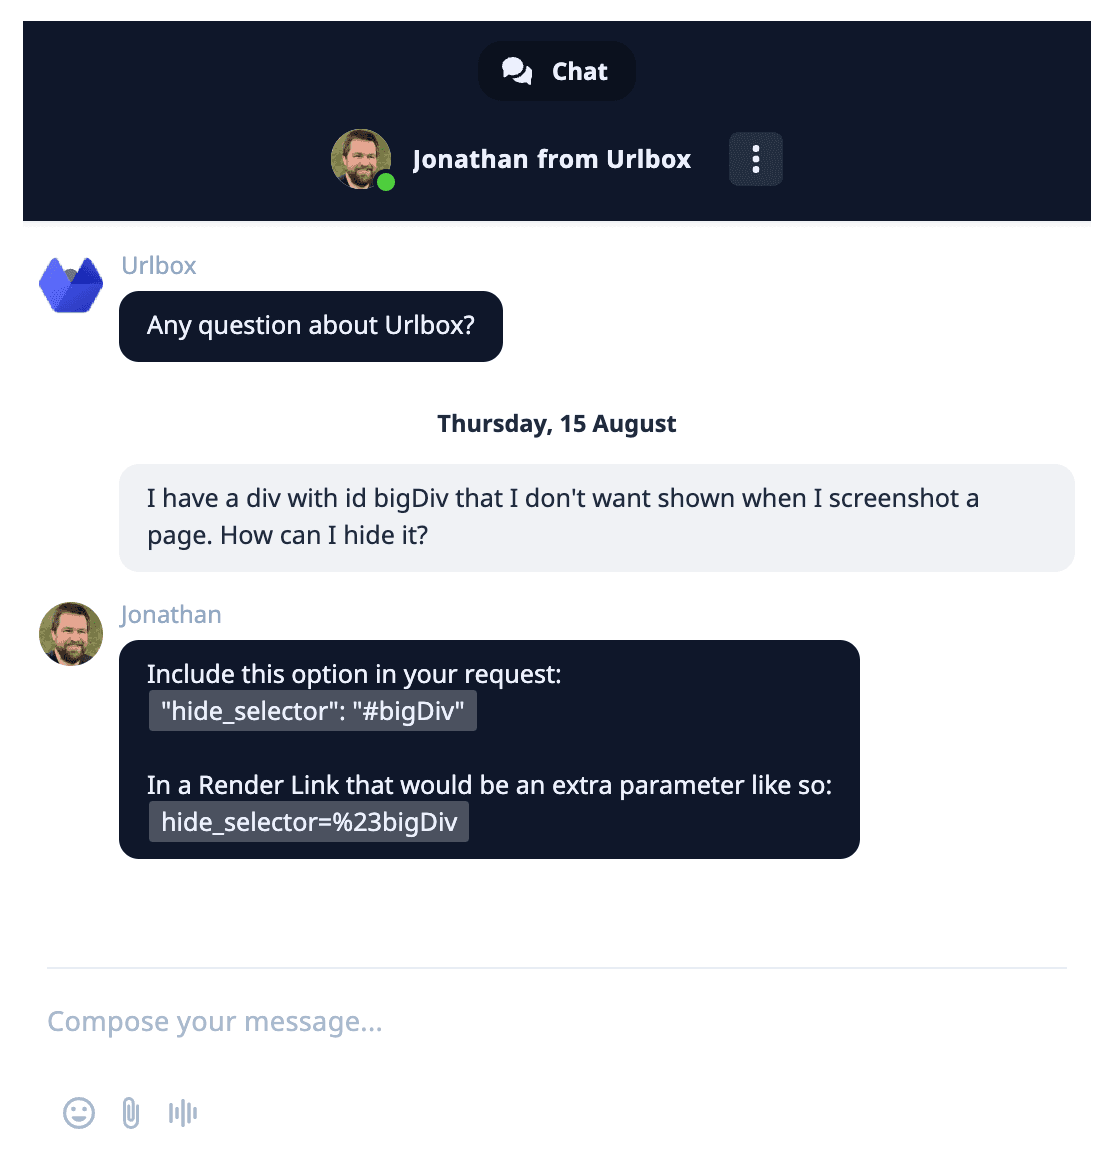
Task: Click the Jonathan name label above his reply
Action: coord(170,614)
